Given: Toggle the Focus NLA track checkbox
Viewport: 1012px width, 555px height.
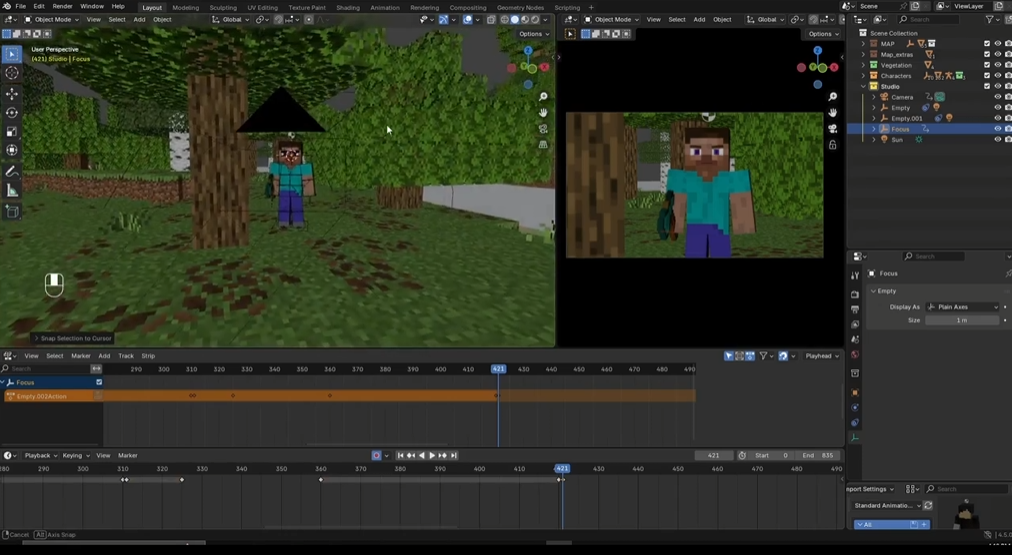Looking at the screenshot, I should [x=99, y=382].
